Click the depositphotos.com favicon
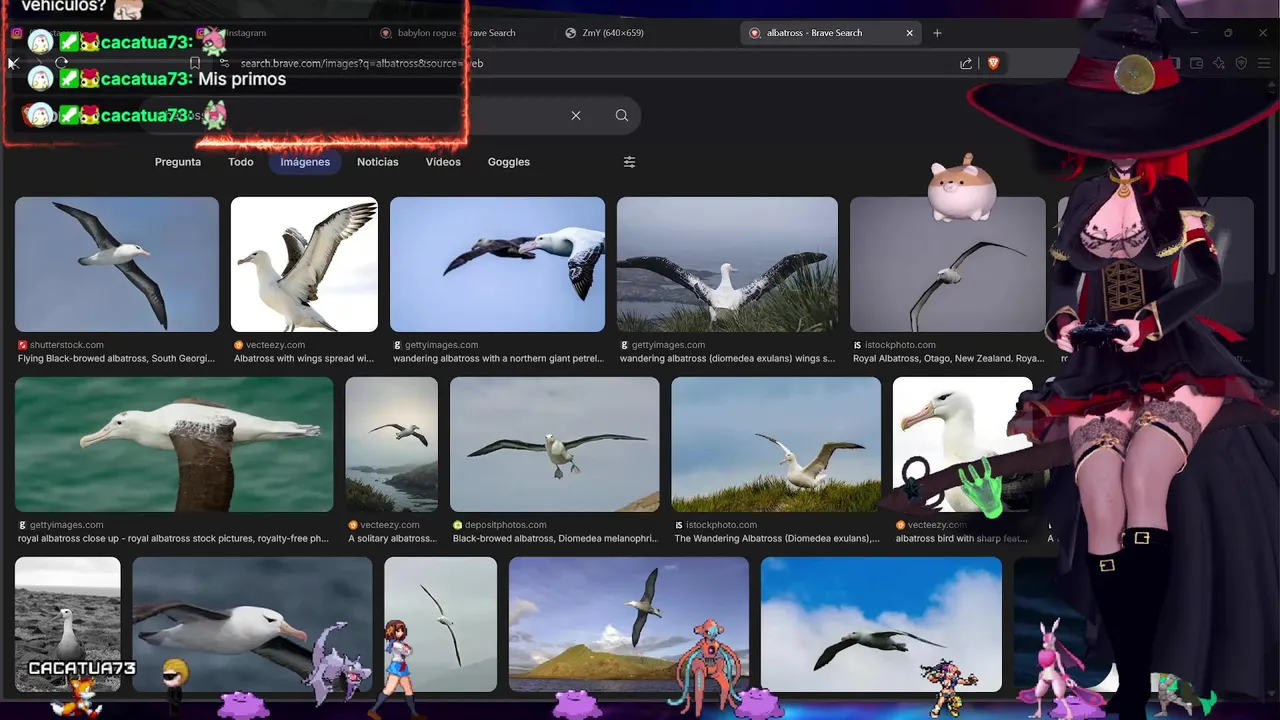This screenshot has height=720, width=1280. pyautogui.click(x=458, y=525)
